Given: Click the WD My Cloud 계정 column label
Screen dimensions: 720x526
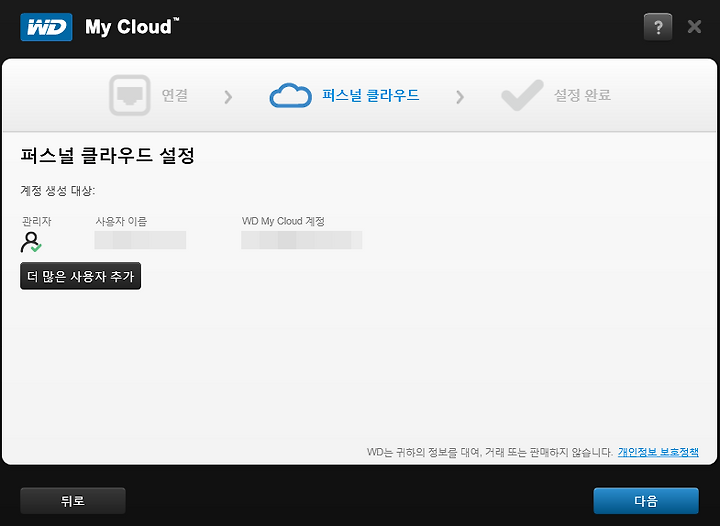Looking at the screenshot, I should tap(283, 221).
